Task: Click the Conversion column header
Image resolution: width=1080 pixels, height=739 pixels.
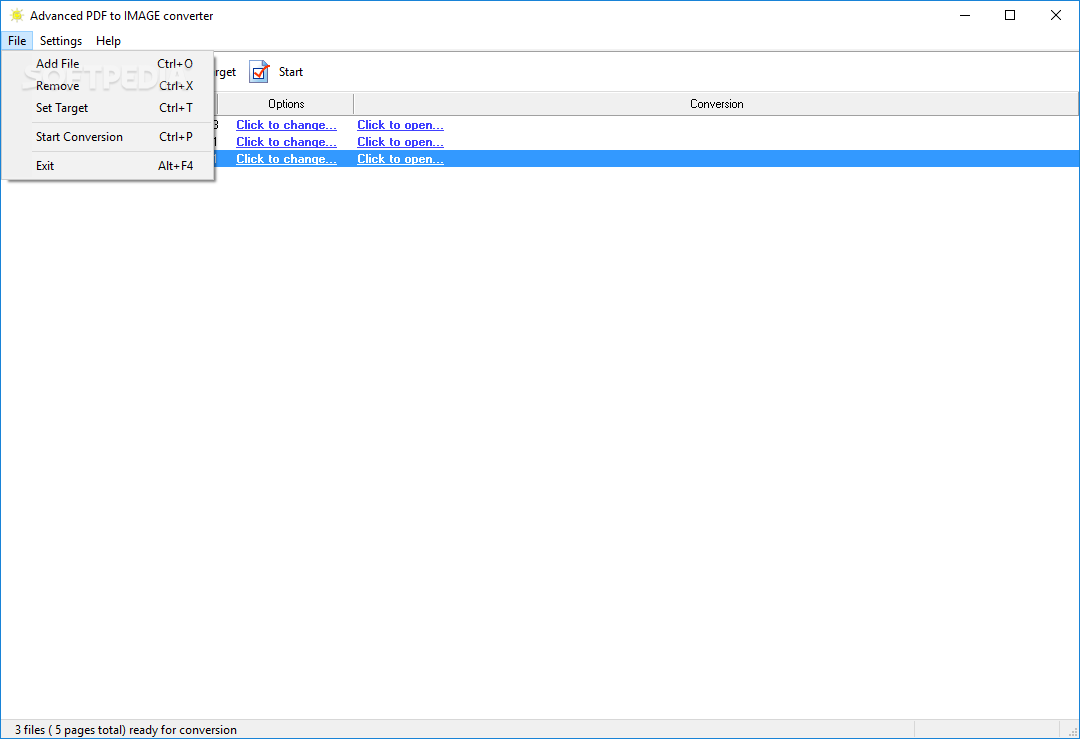Action: pyautogui.click(x=716, y=104)
